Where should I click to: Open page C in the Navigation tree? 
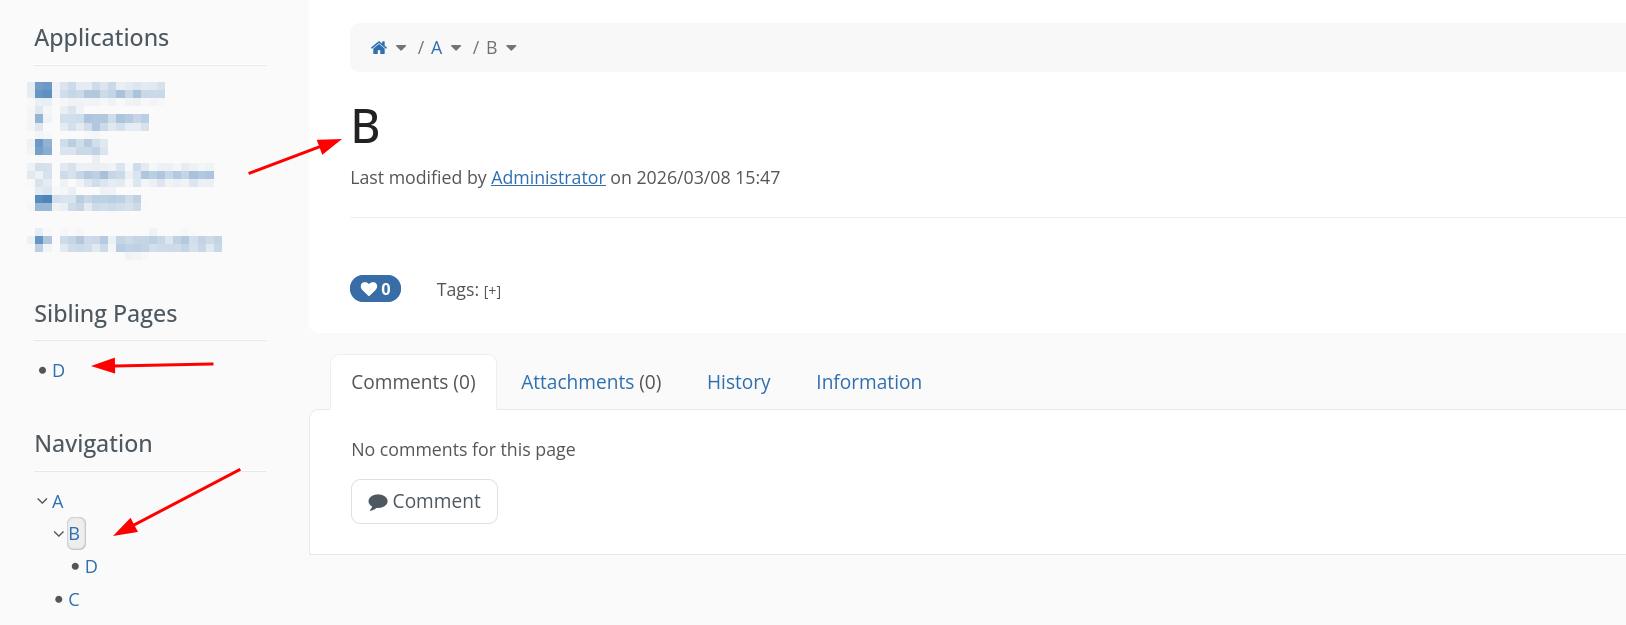(x=74, y=600)
